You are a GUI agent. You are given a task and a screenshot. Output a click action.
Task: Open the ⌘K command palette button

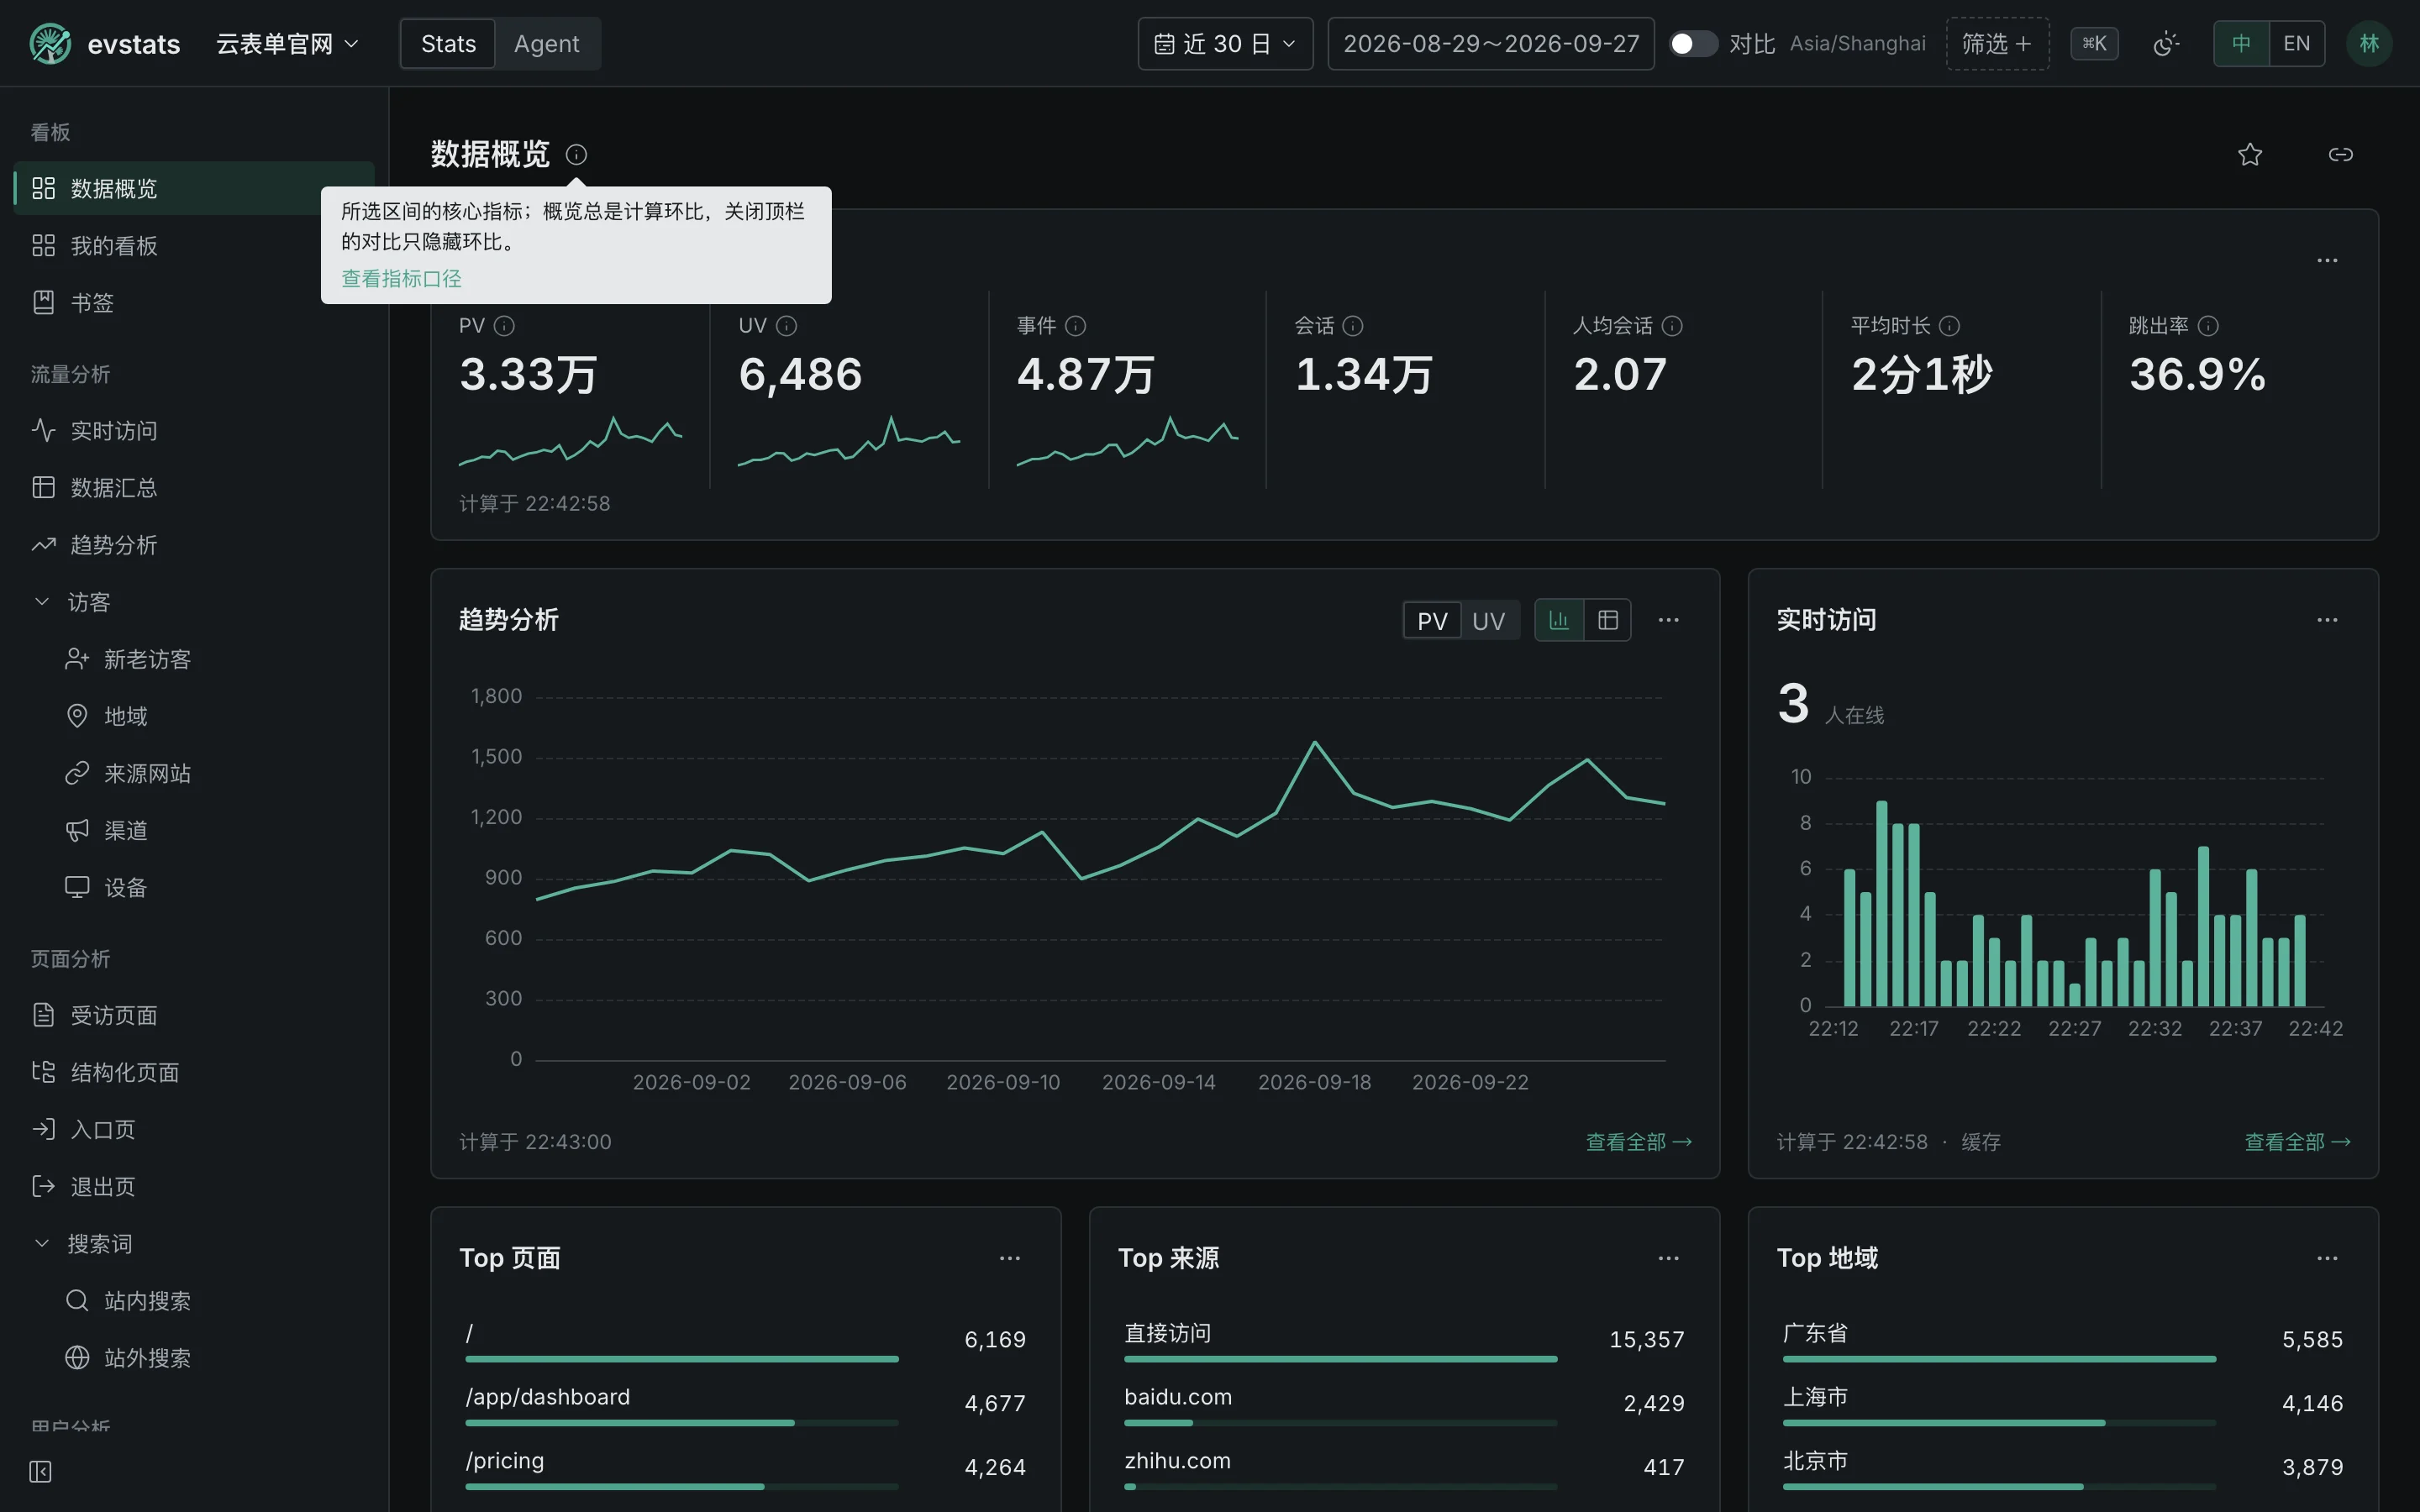(x=2094, y=44)
